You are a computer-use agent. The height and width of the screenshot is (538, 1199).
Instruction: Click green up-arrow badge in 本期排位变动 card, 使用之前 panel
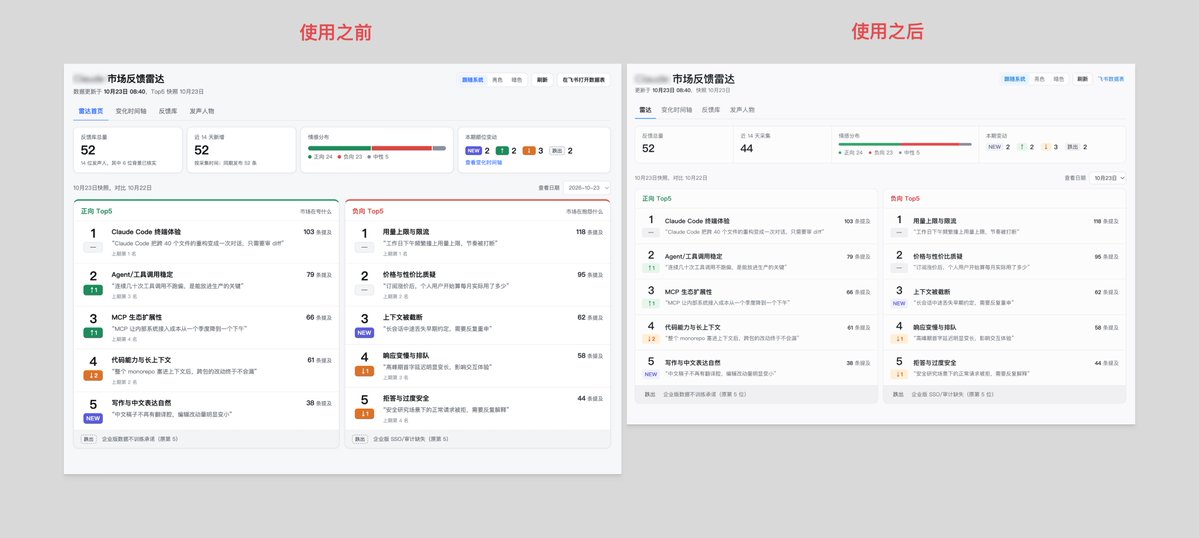(502, 151)
